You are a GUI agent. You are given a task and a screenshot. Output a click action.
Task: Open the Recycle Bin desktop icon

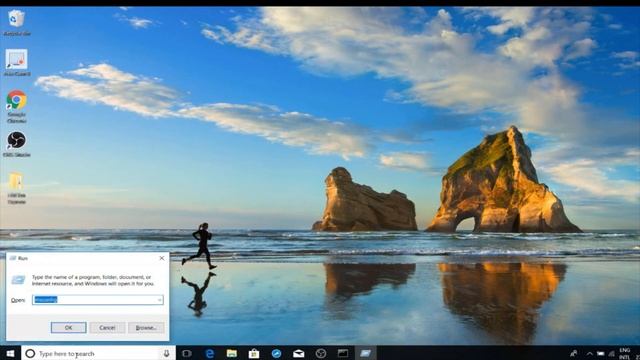17,22
